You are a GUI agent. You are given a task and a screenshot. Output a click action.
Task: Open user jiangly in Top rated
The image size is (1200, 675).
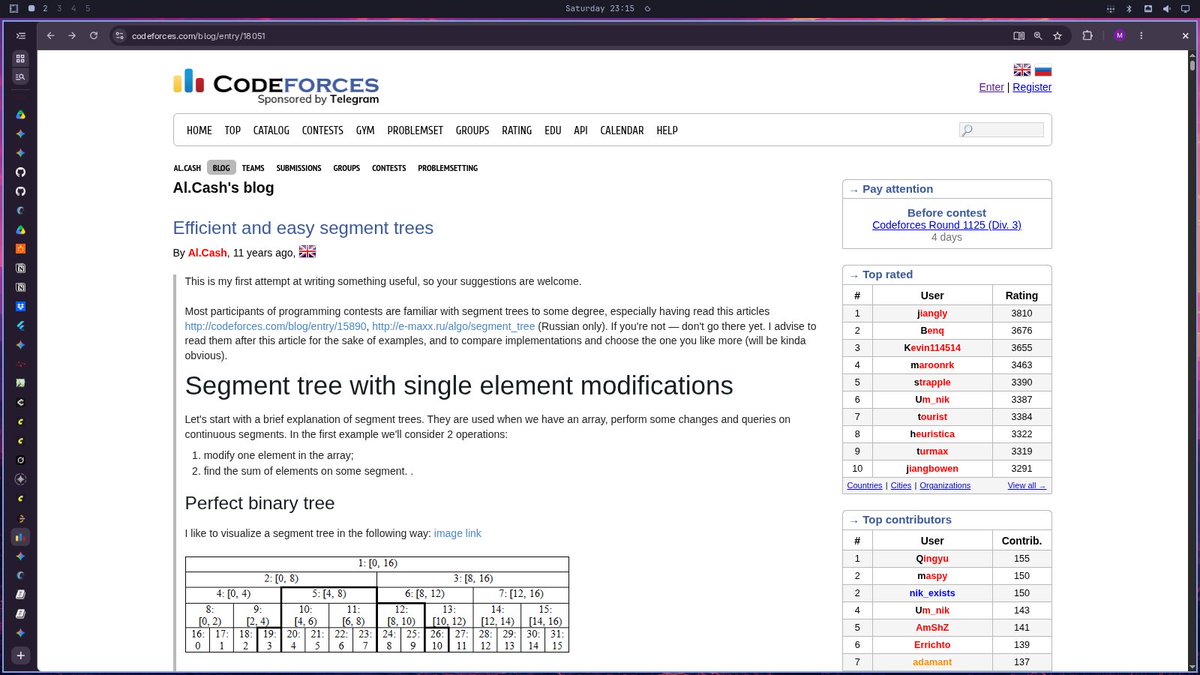[x=932, y=313]
